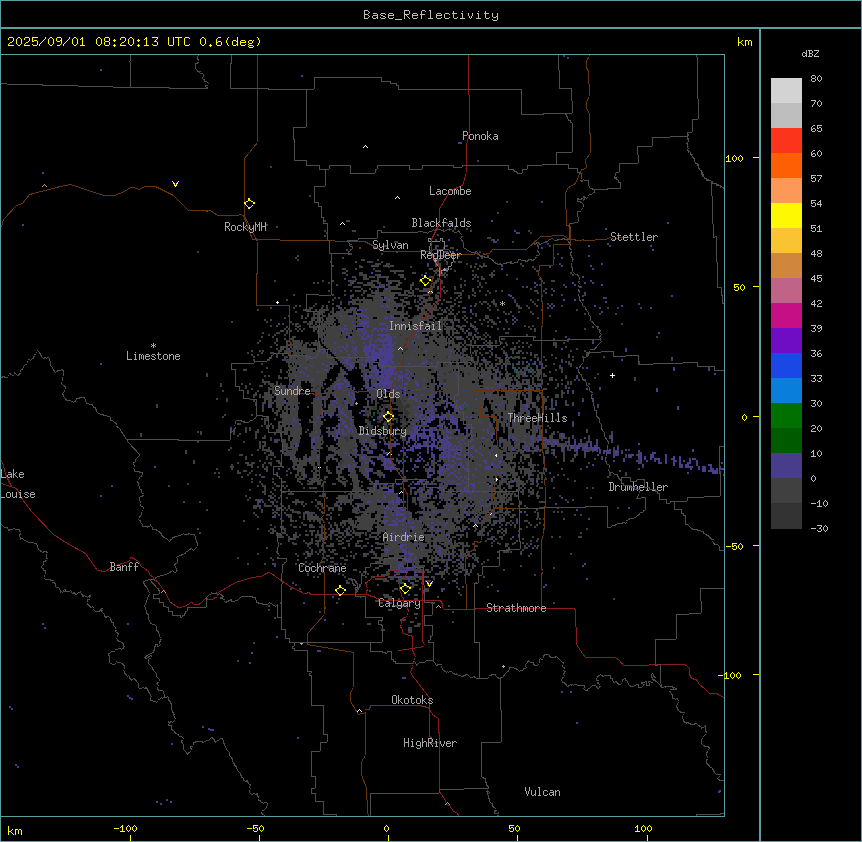
Task: Click the Calgary city label
Action: (399, 603)
